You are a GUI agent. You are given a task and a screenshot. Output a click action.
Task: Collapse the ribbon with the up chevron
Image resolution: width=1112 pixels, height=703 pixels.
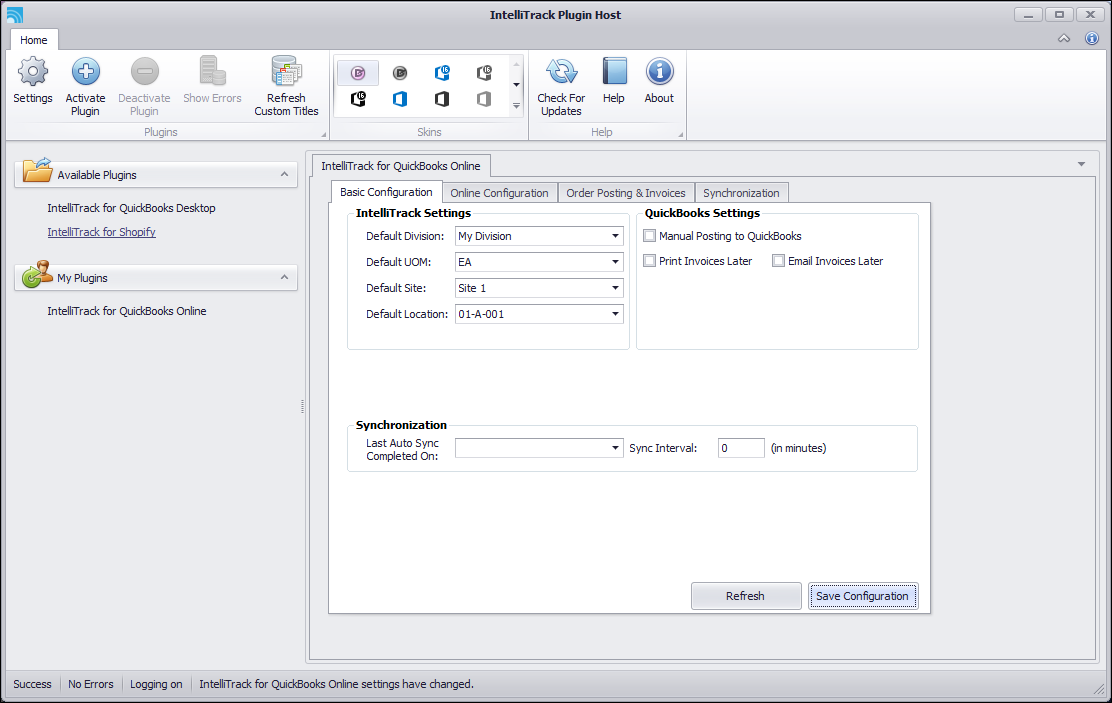pos(1064,38)
